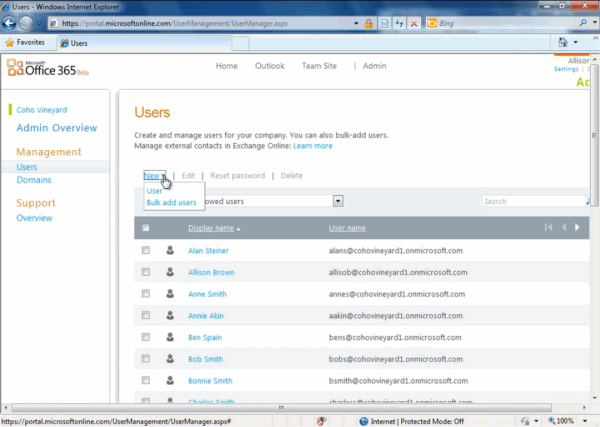Click the user icon beside Bob Smith
This screenshot has height=427, width=600.
pyautogui.click(x=170, y=359)
